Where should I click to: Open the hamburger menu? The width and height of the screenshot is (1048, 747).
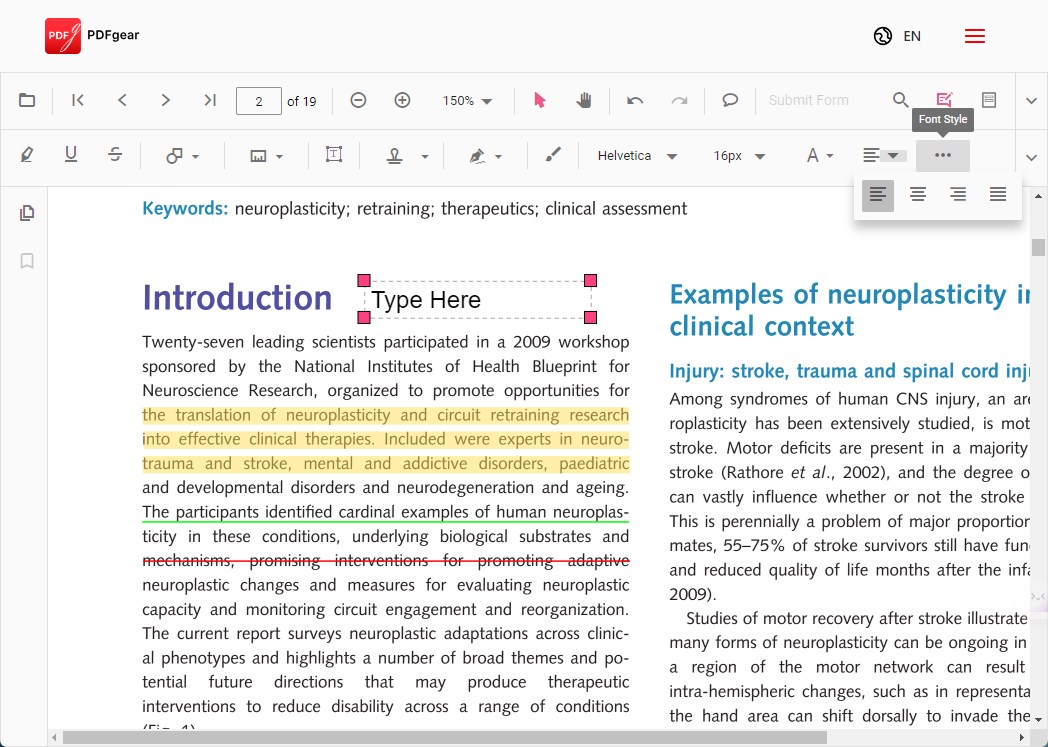(974, 35)
